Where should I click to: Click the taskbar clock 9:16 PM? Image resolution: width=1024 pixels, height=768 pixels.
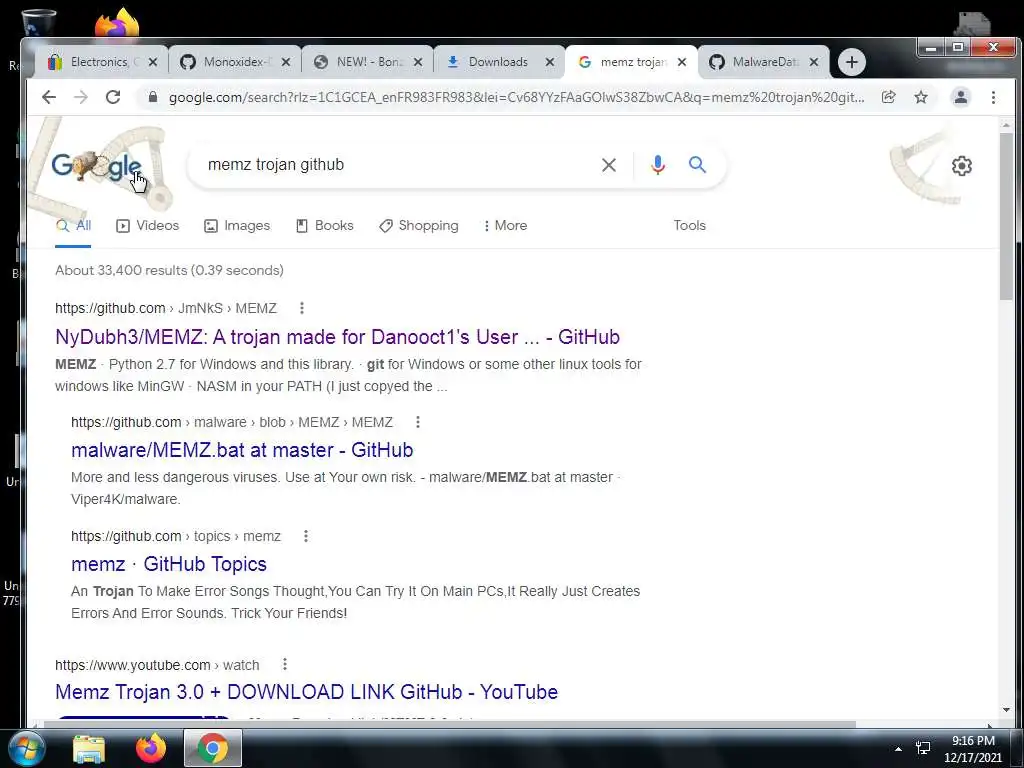click(x=973, y=741)
